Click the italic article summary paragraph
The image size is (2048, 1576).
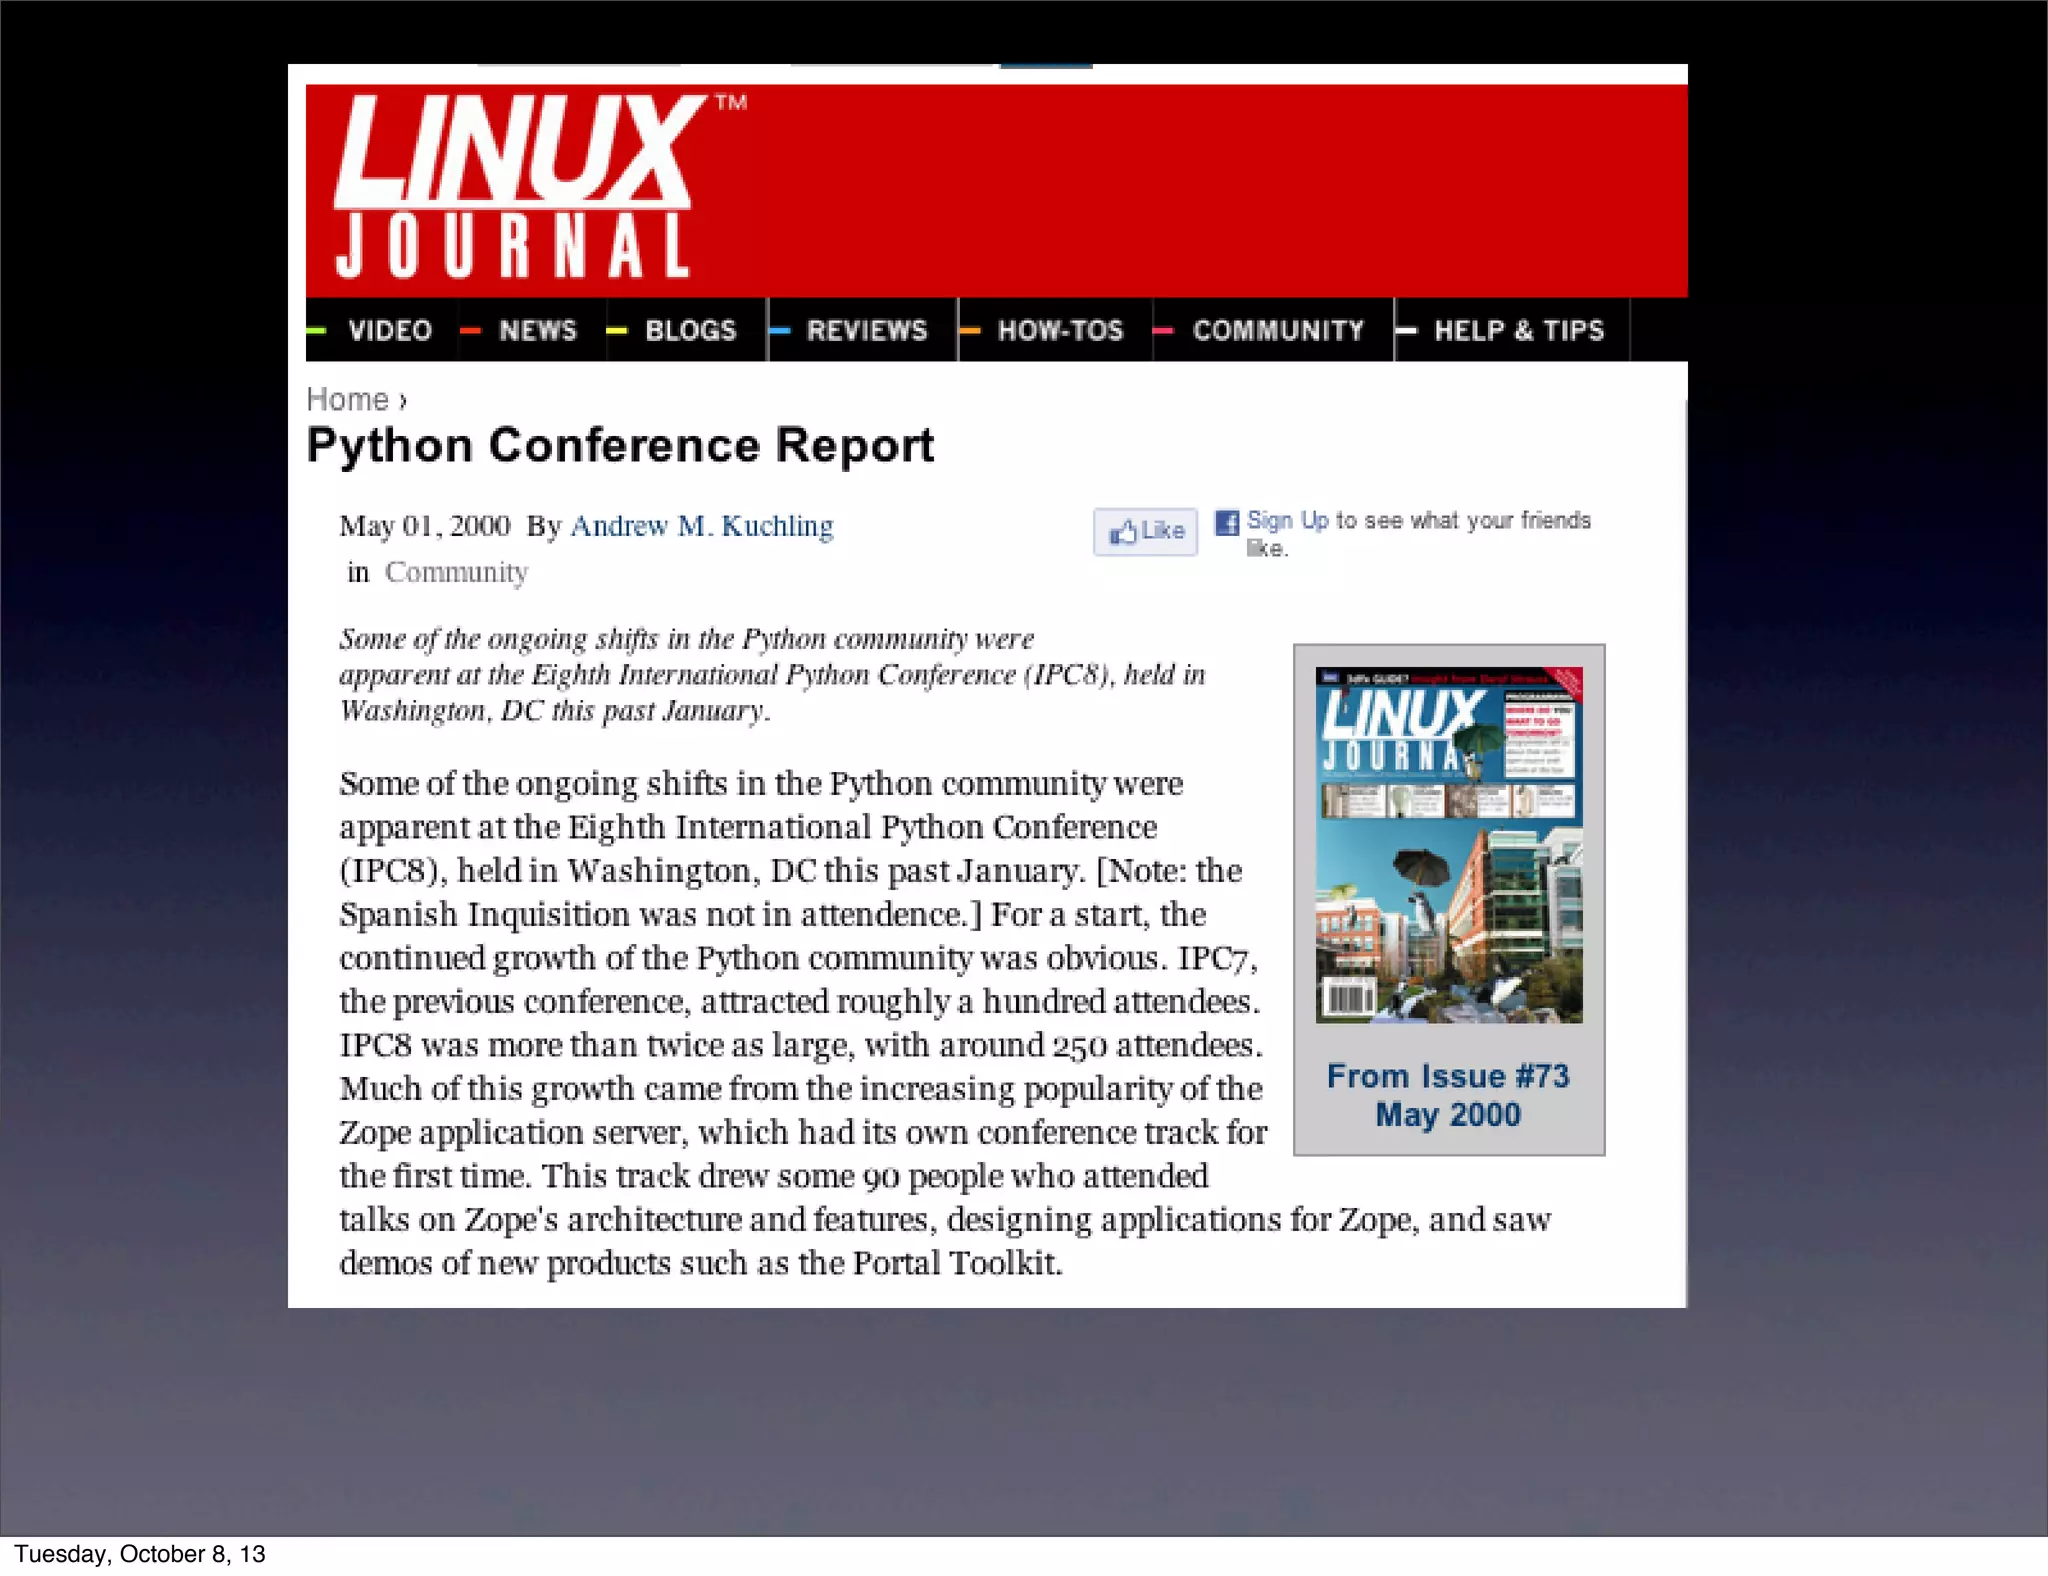tap(770, 675)
